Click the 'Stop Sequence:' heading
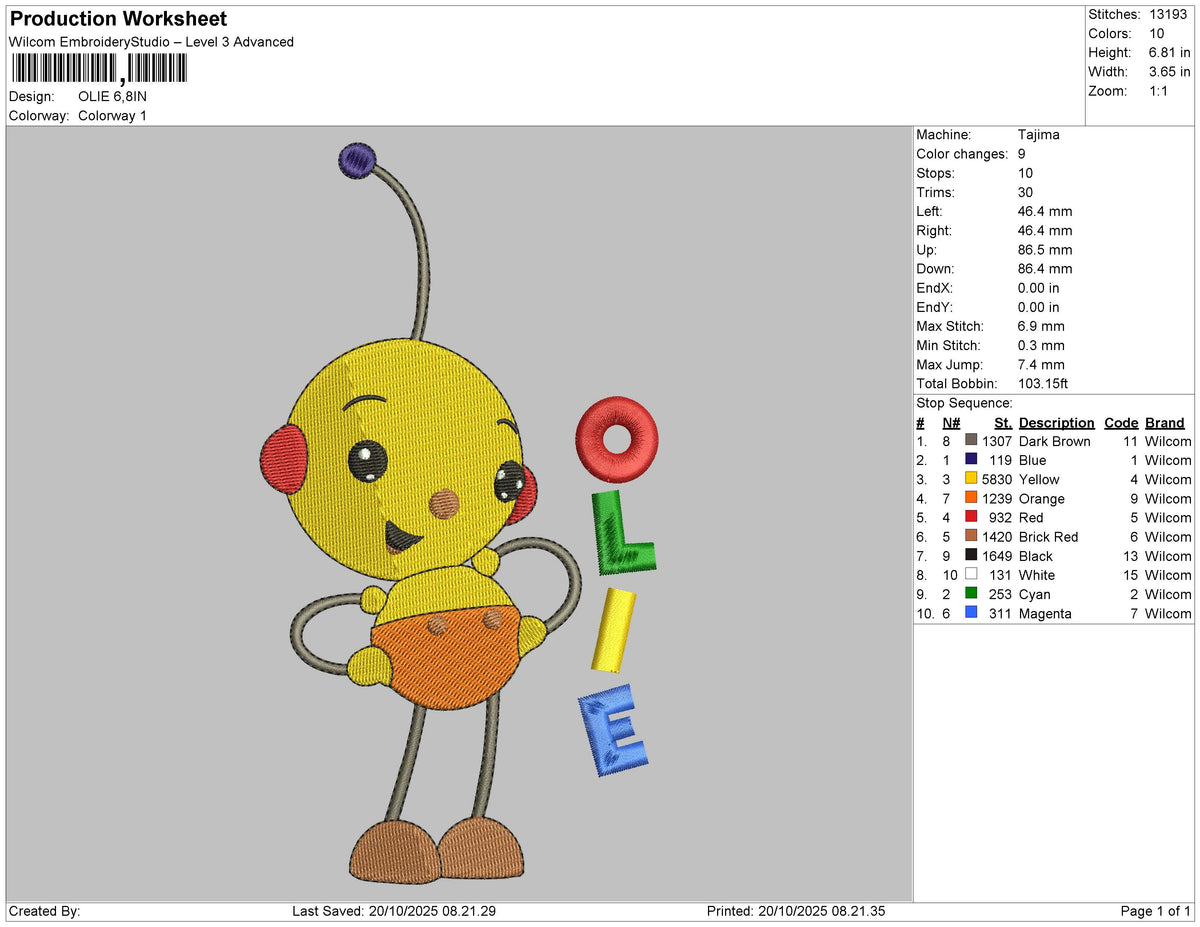The width and height of the screenshot is (1200, 927). coord(965,403)
